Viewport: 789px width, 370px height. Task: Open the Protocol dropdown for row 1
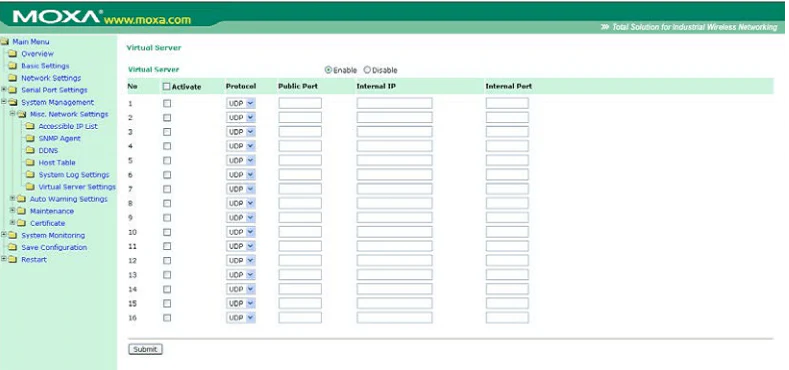coord(241,103)
